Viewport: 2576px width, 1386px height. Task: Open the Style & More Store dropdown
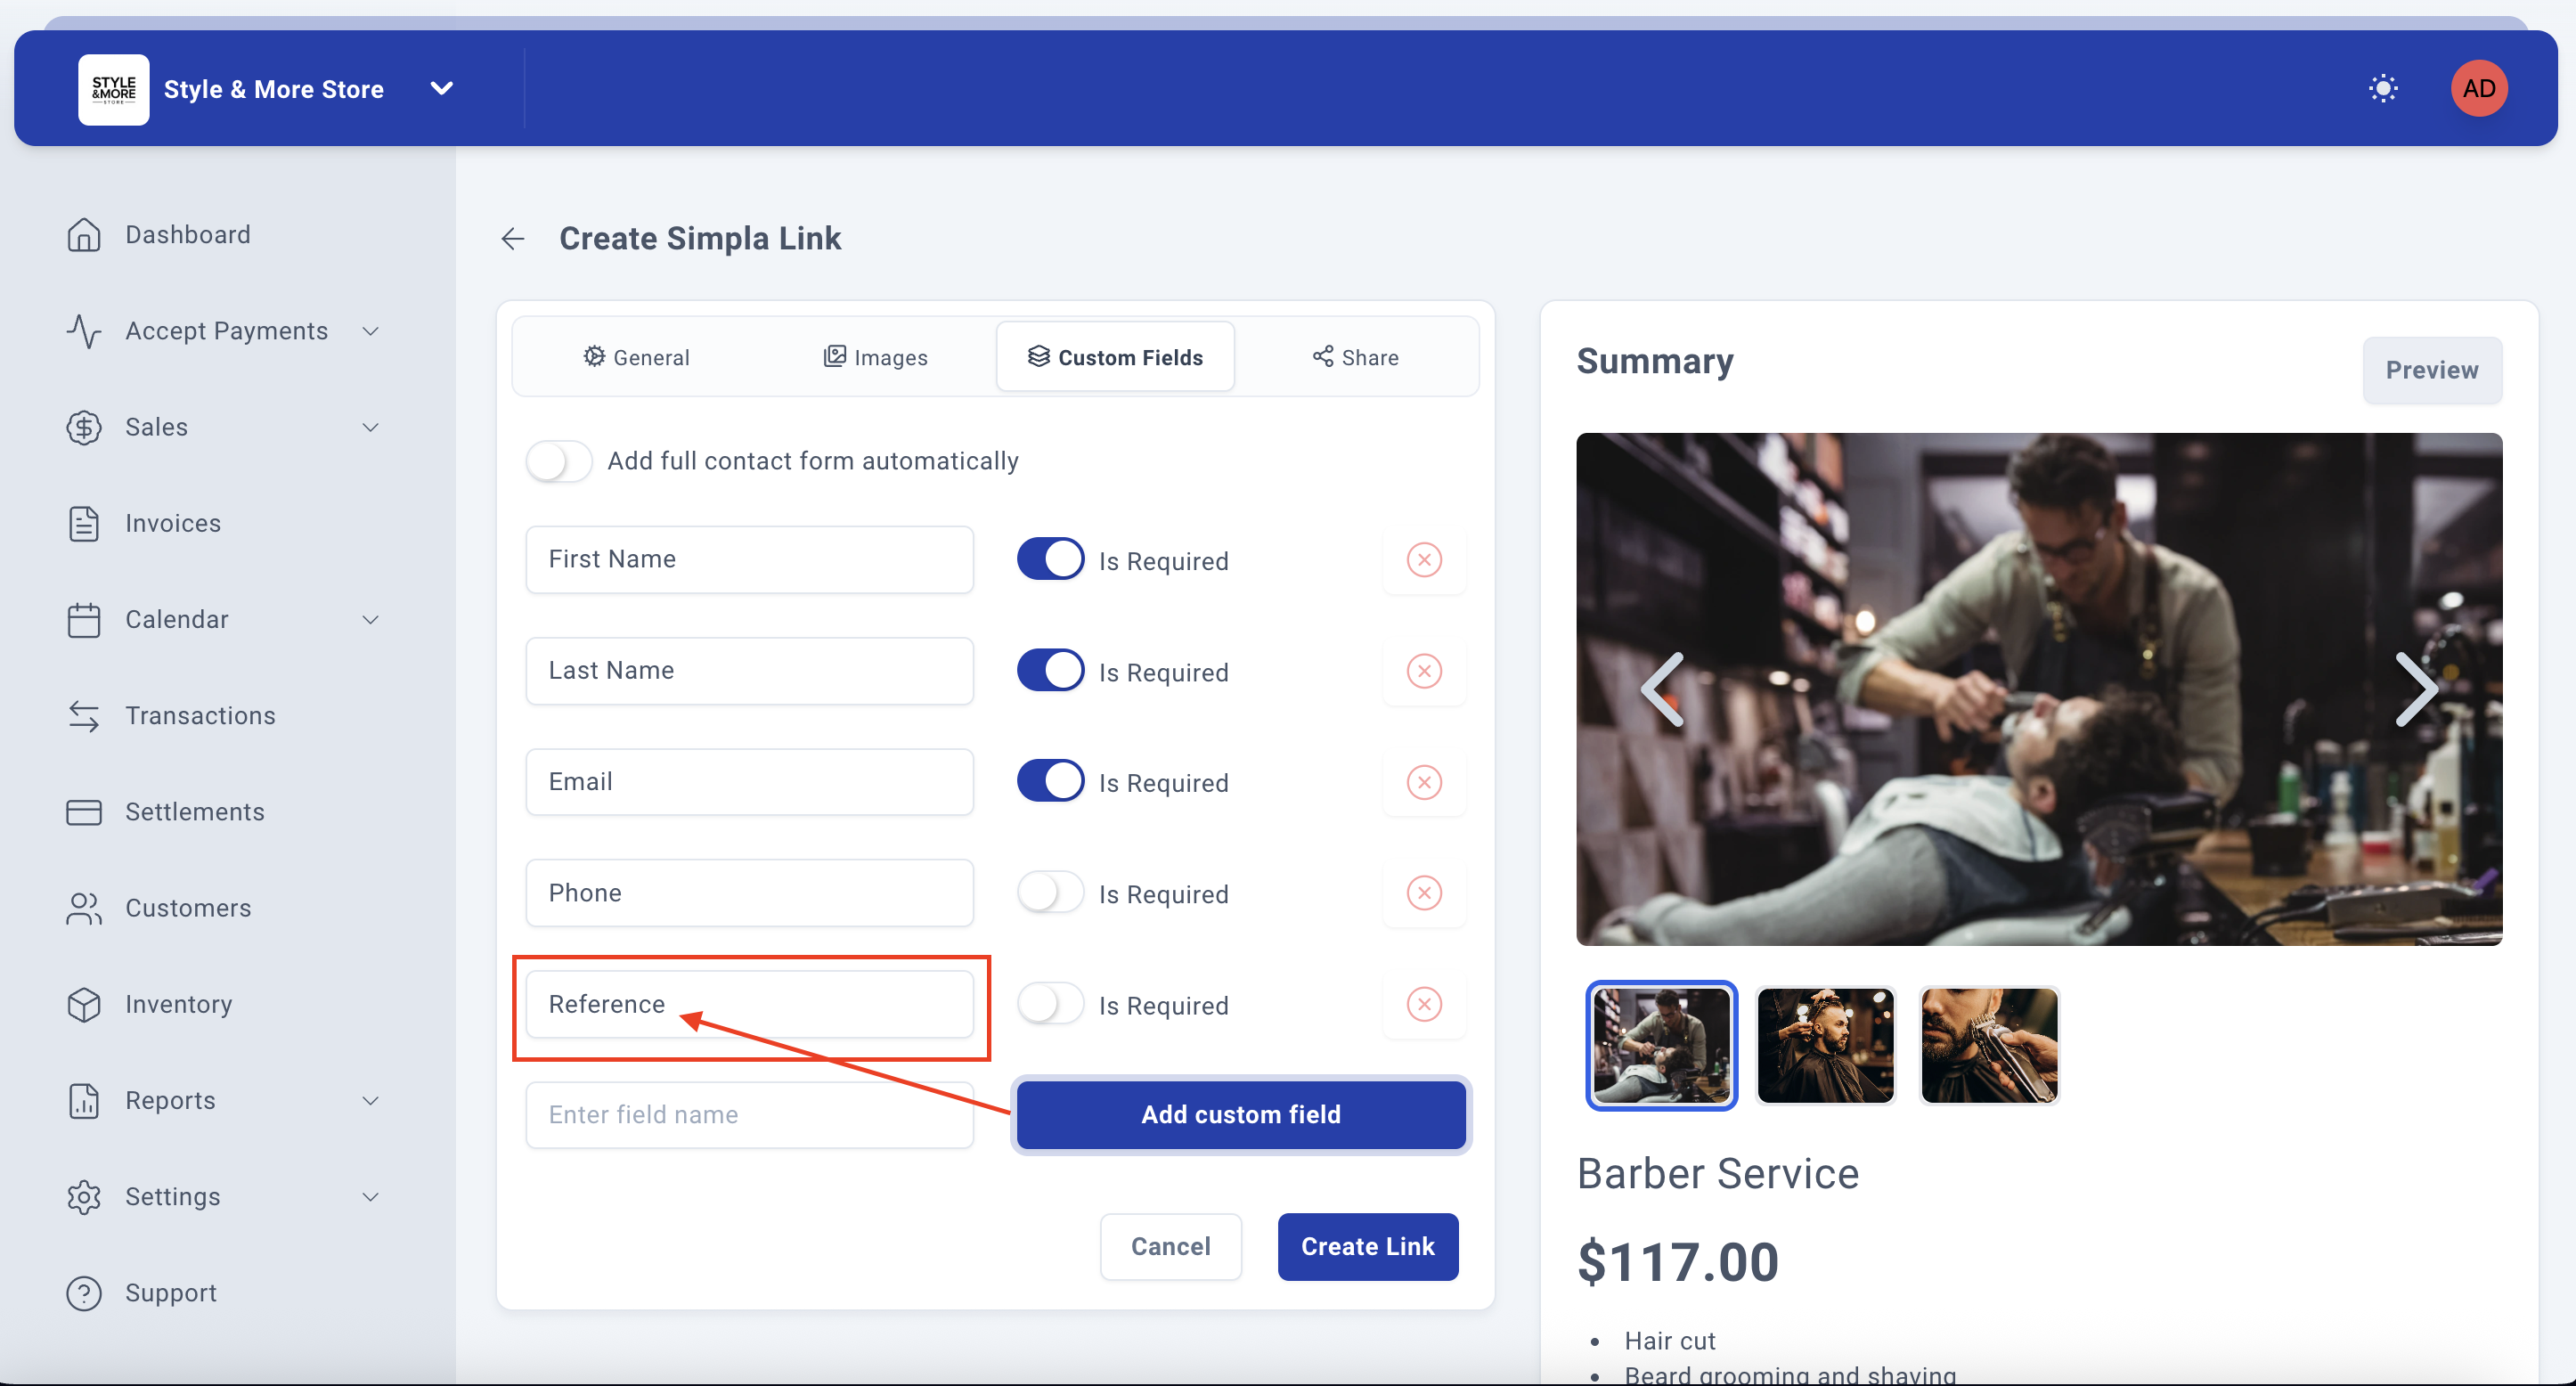(x=441, y=88)
